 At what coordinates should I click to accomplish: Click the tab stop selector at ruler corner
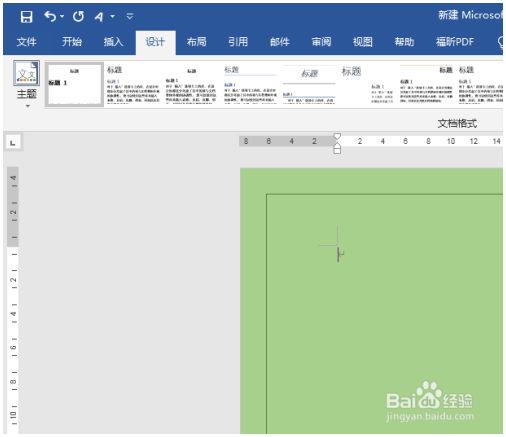pos(13,142)
